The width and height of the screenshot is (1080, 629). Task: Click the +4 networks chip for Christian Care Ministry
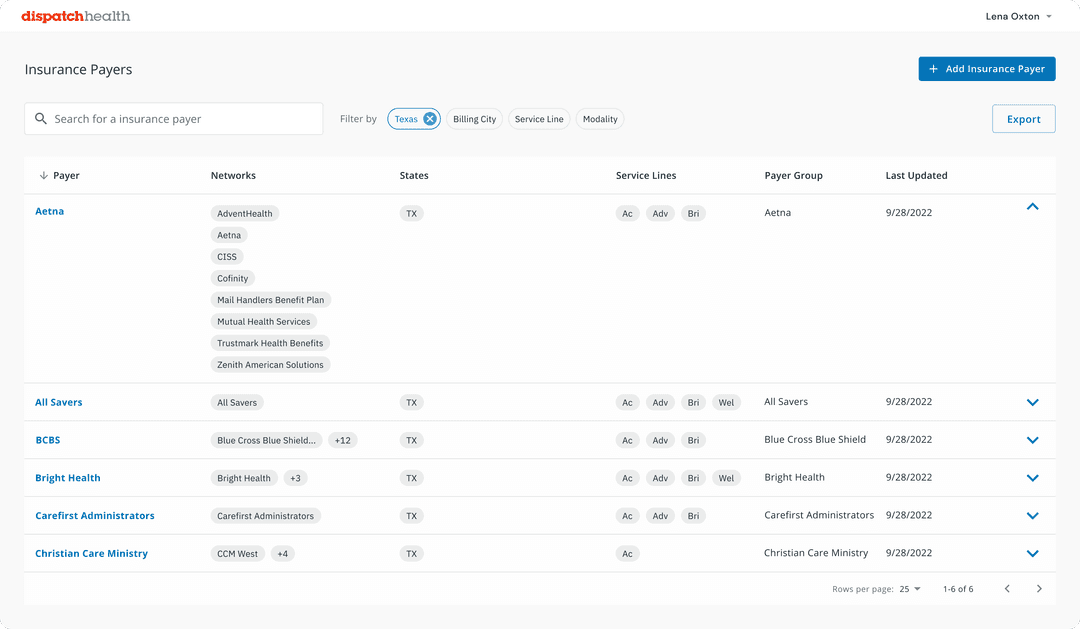point(282,554)
